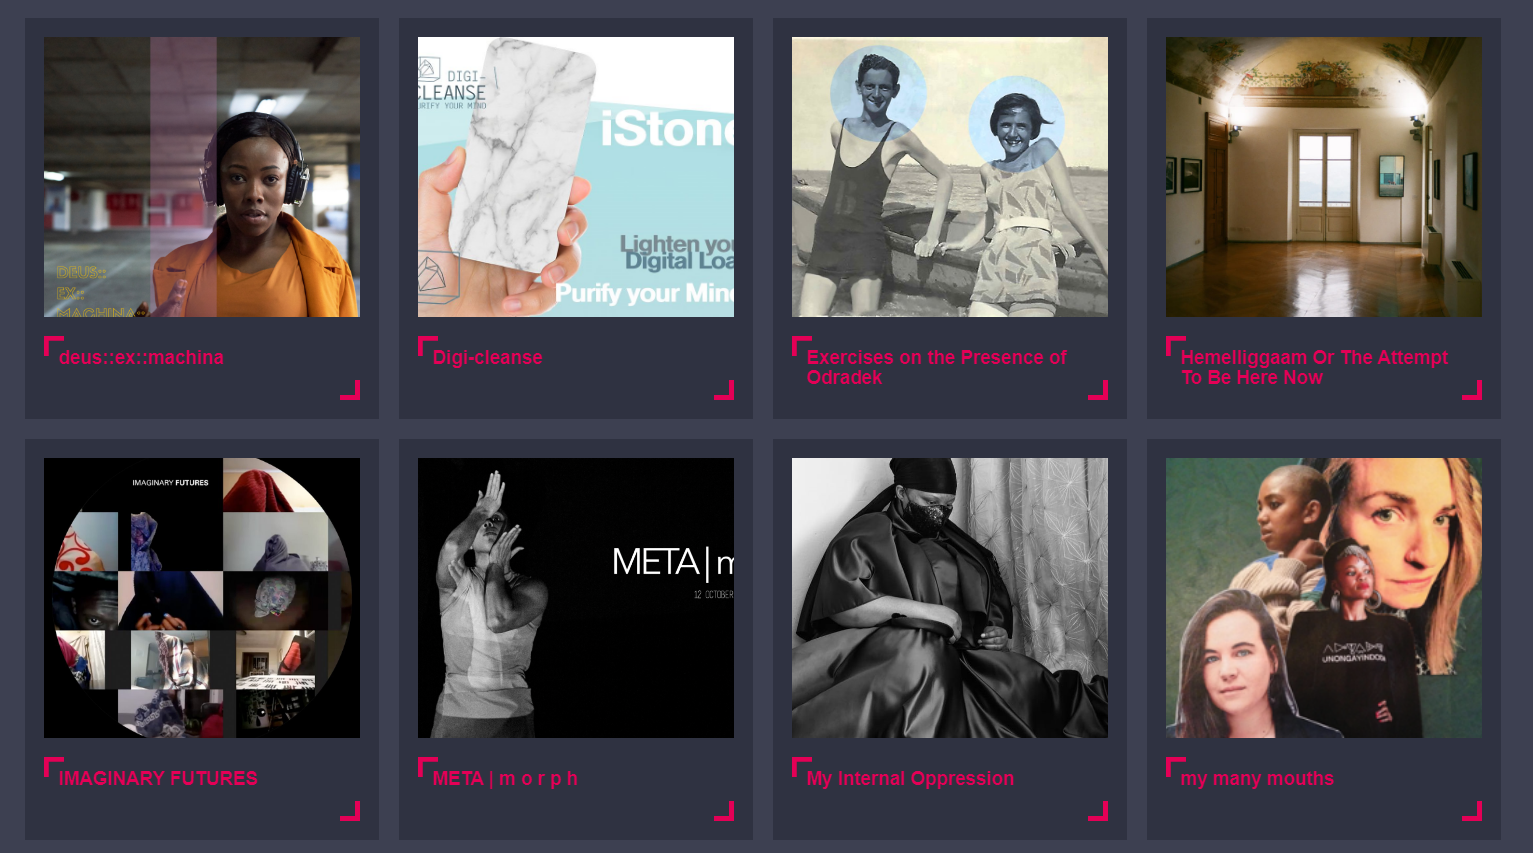Click pink corner bracket on the Hemelliggaam card
Viewport: 1533px width, 853px height.
[x=1473, y=390]
